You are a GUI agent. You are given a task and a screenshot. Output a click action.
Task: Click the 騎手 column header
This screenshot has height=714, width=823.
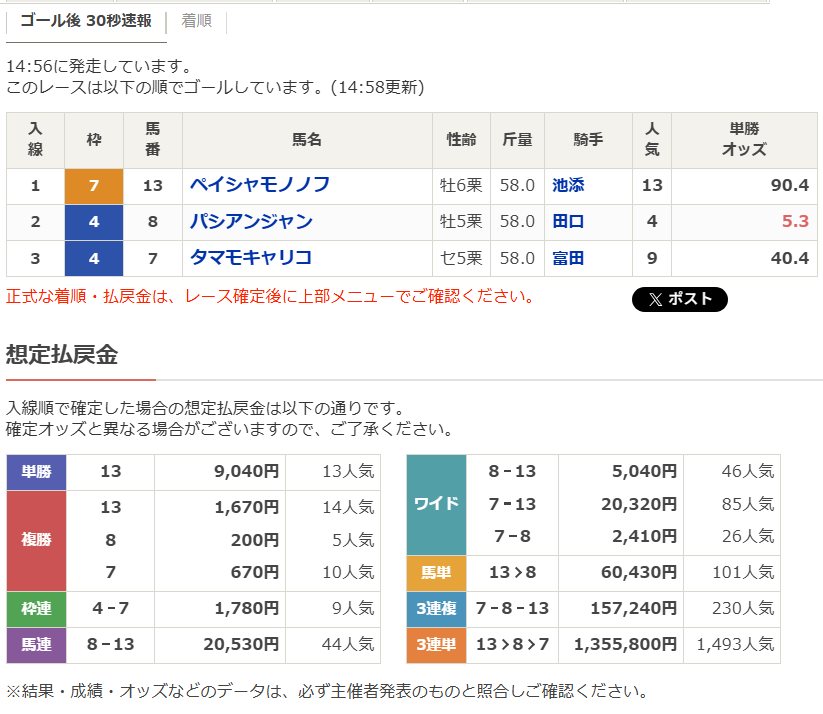coord(588,140)
